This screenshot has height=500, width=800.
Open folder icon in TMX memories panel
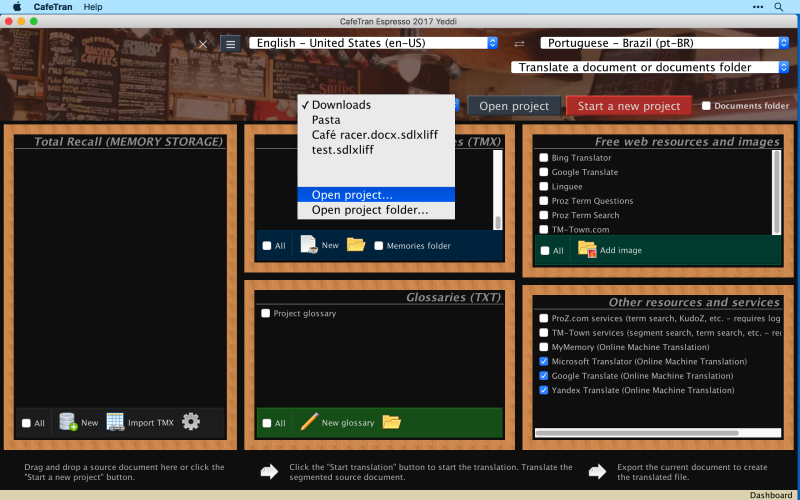[356, 244]
